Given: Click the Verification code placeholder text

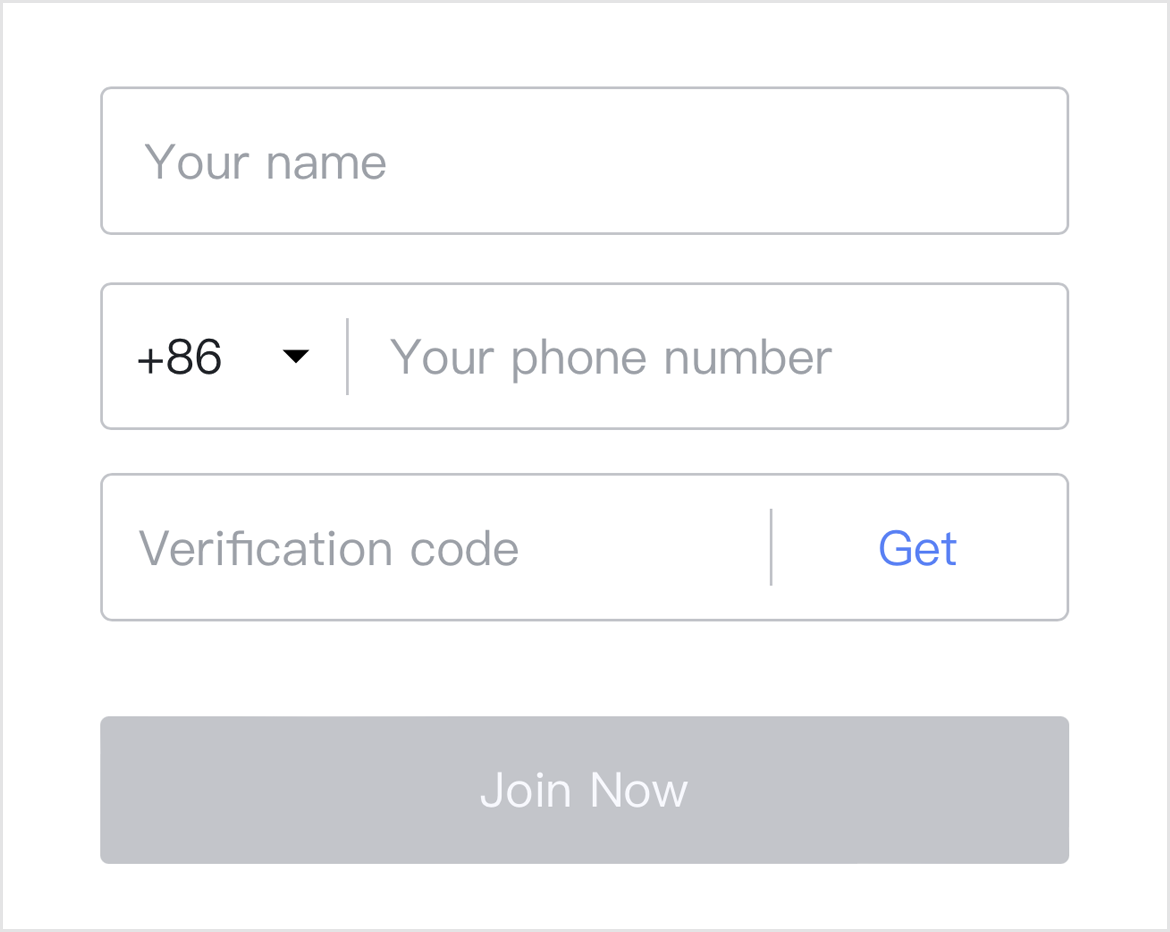Looking at the screenshot, I should (330, 547).
